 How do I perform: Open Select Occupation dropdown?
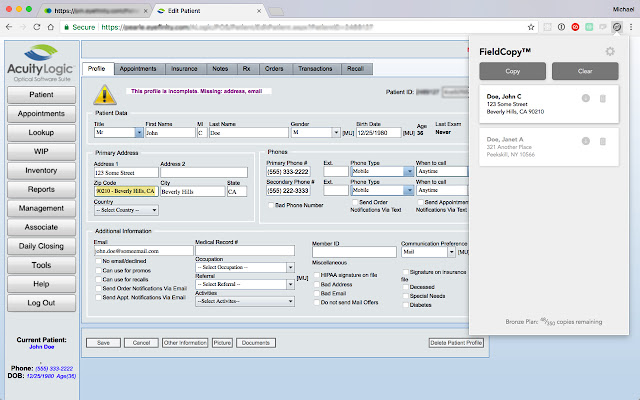[x=245, y=267]
